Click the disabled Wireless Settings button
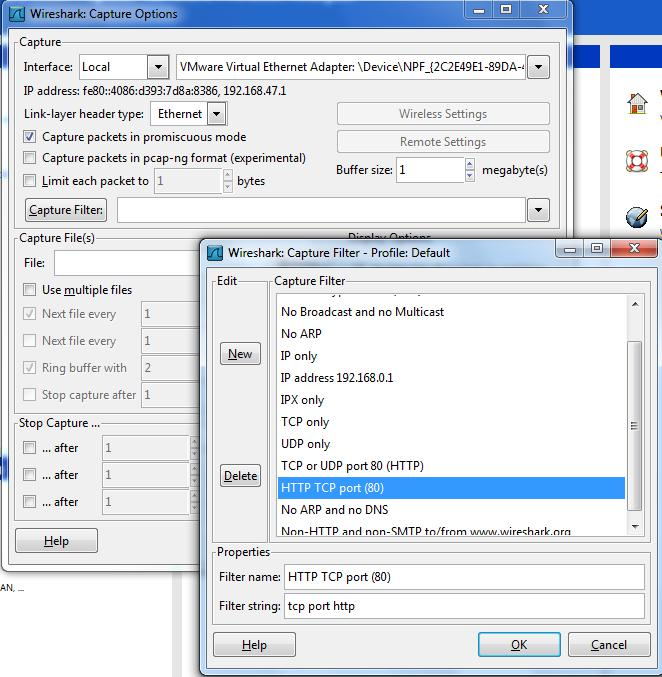The image size is (662, 677). click(x=443, y=114)
